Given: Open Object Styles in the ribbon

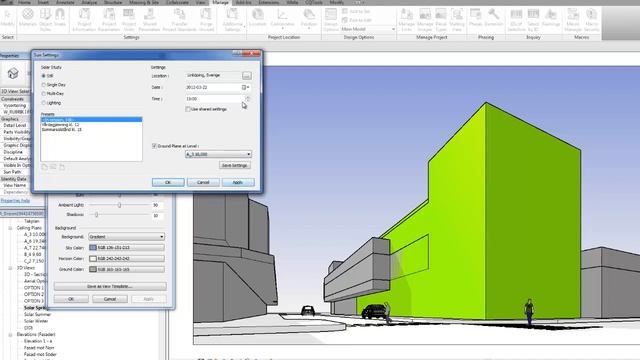Looking at the screenshot, I should coord(45,18).
